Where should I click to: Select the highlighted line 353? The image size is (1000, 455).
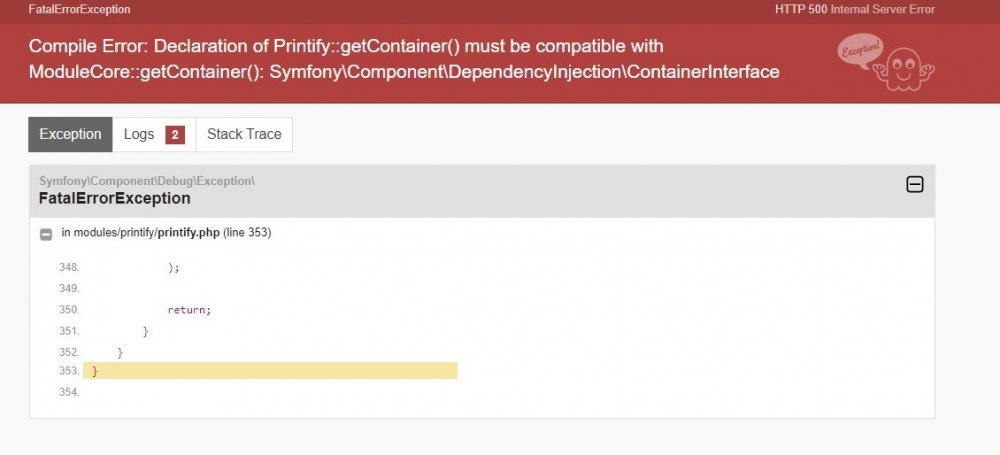point(270,371)
